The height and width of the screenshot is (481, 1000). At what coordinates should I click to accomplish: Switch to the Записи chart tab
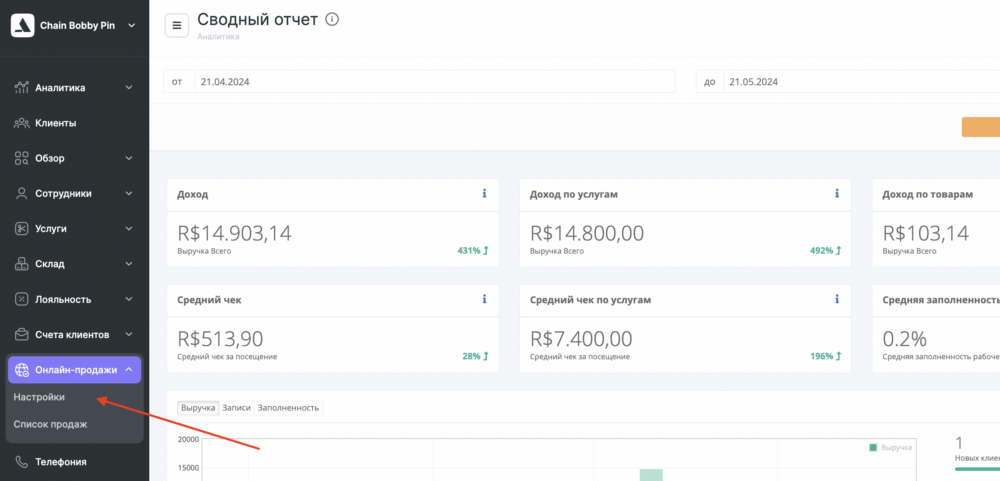tap(236, 408)
